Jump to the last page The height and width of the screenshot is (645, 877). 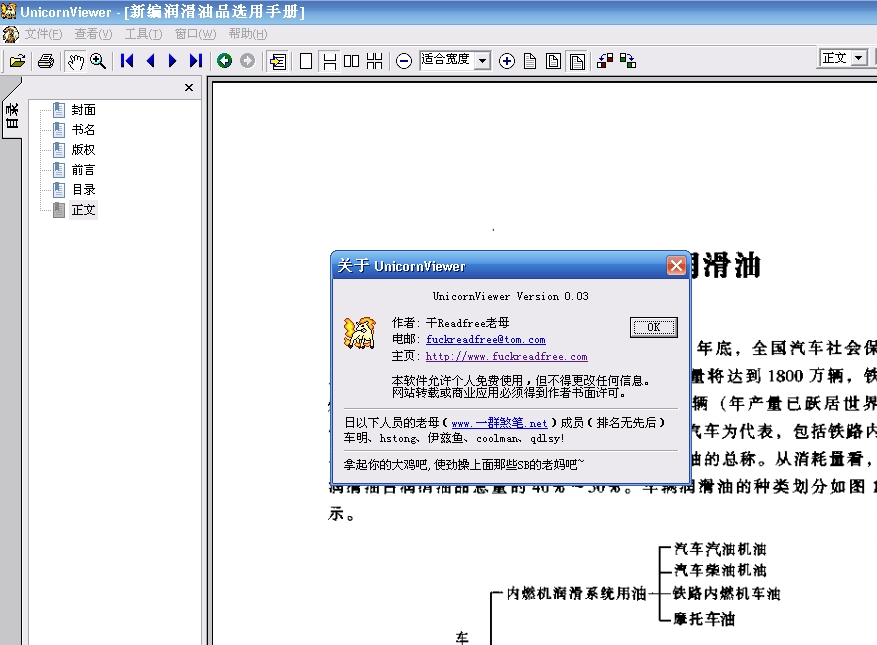coord(195,60)
